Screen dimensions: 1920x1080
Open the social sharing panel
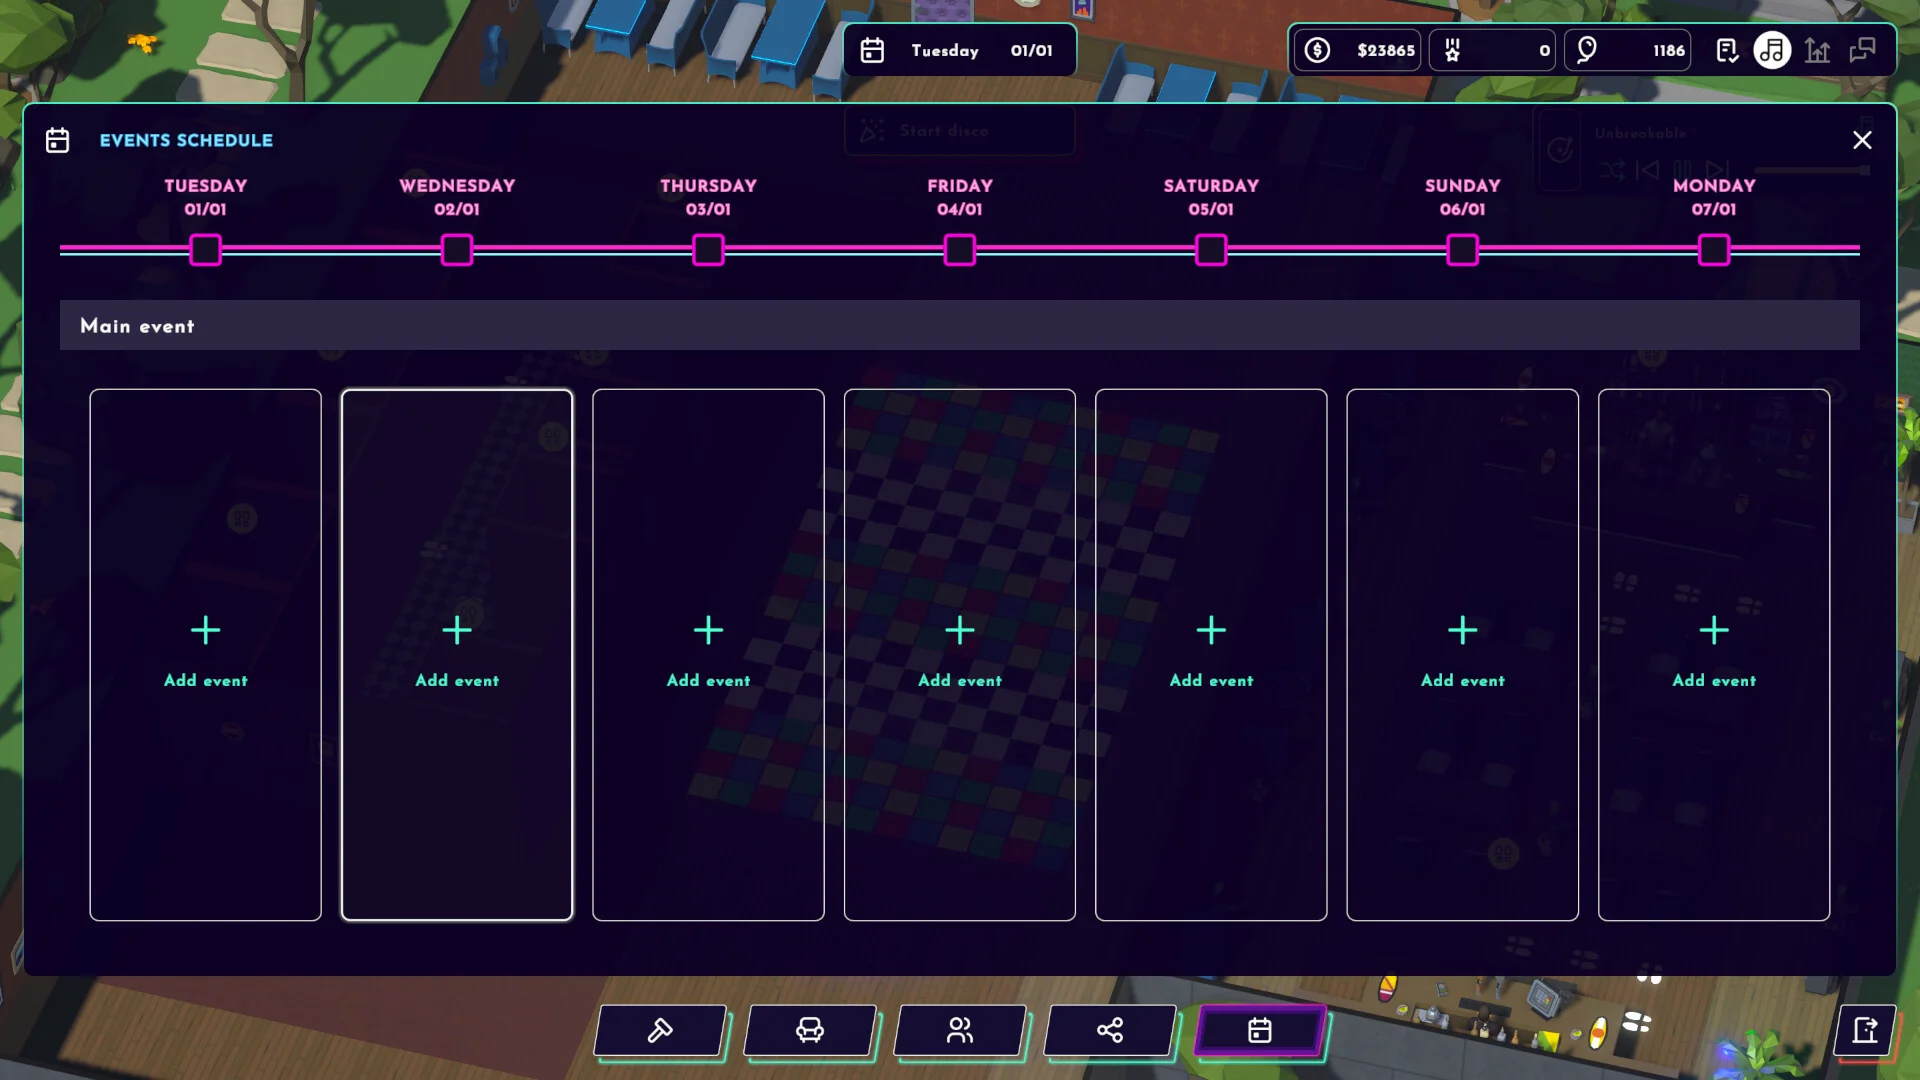(x=1109, y=1030)
